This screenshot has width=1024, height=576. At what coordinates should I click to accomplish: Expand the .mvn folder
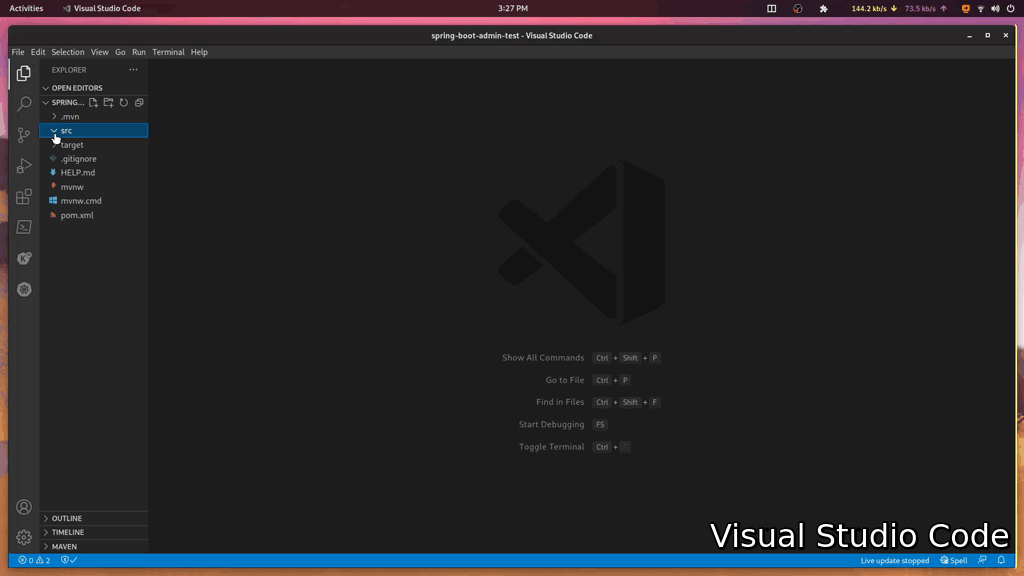pyautogui.click(x=69, y=117)
